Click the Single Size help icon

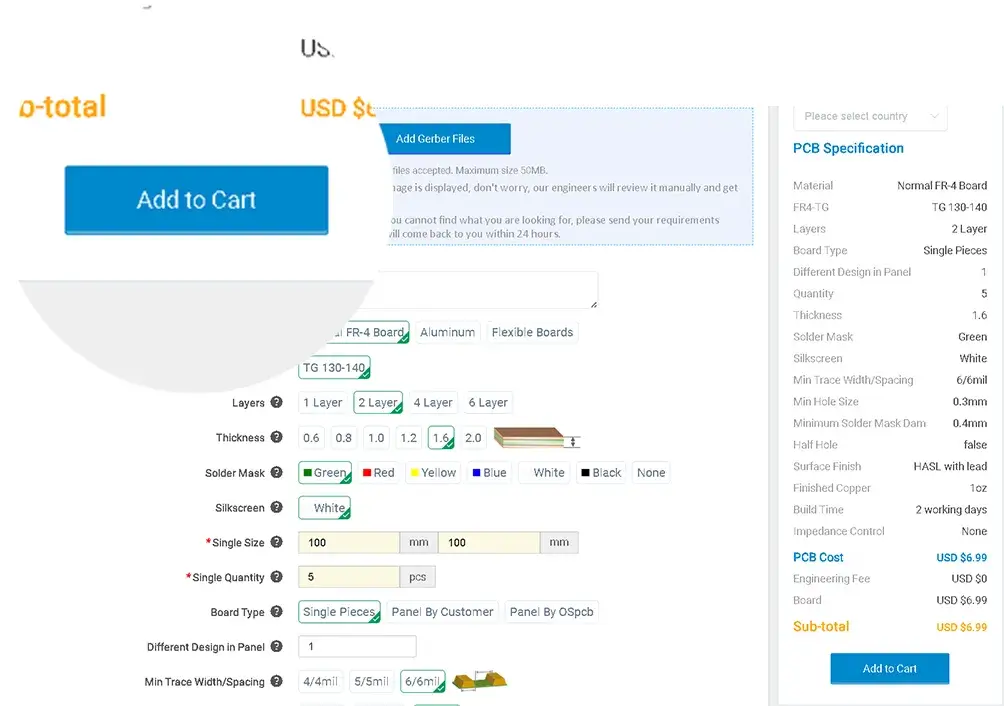pos(276,542)
